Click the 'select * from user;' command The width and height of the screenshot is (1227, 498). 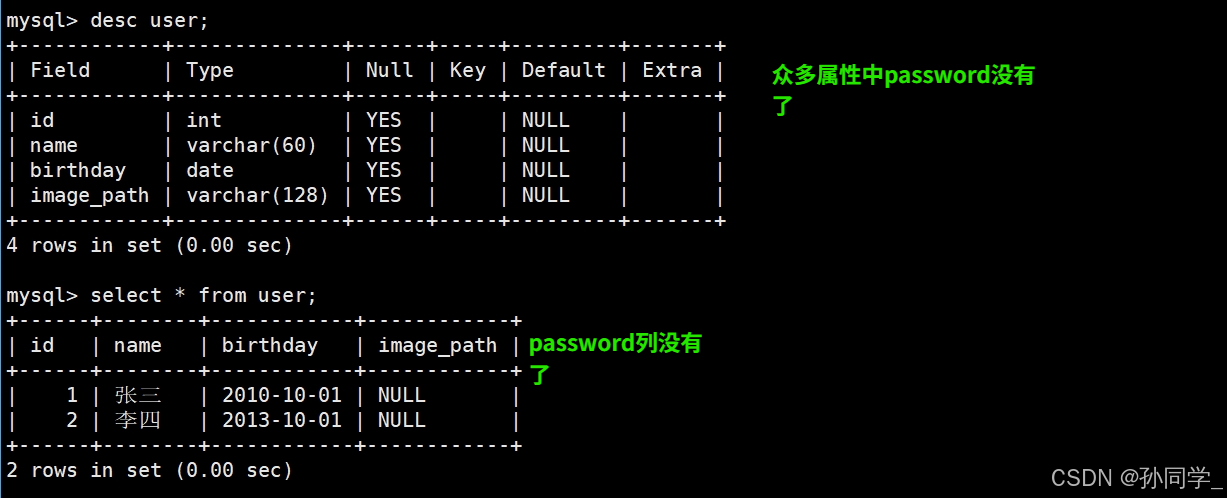tap(203, 295)
